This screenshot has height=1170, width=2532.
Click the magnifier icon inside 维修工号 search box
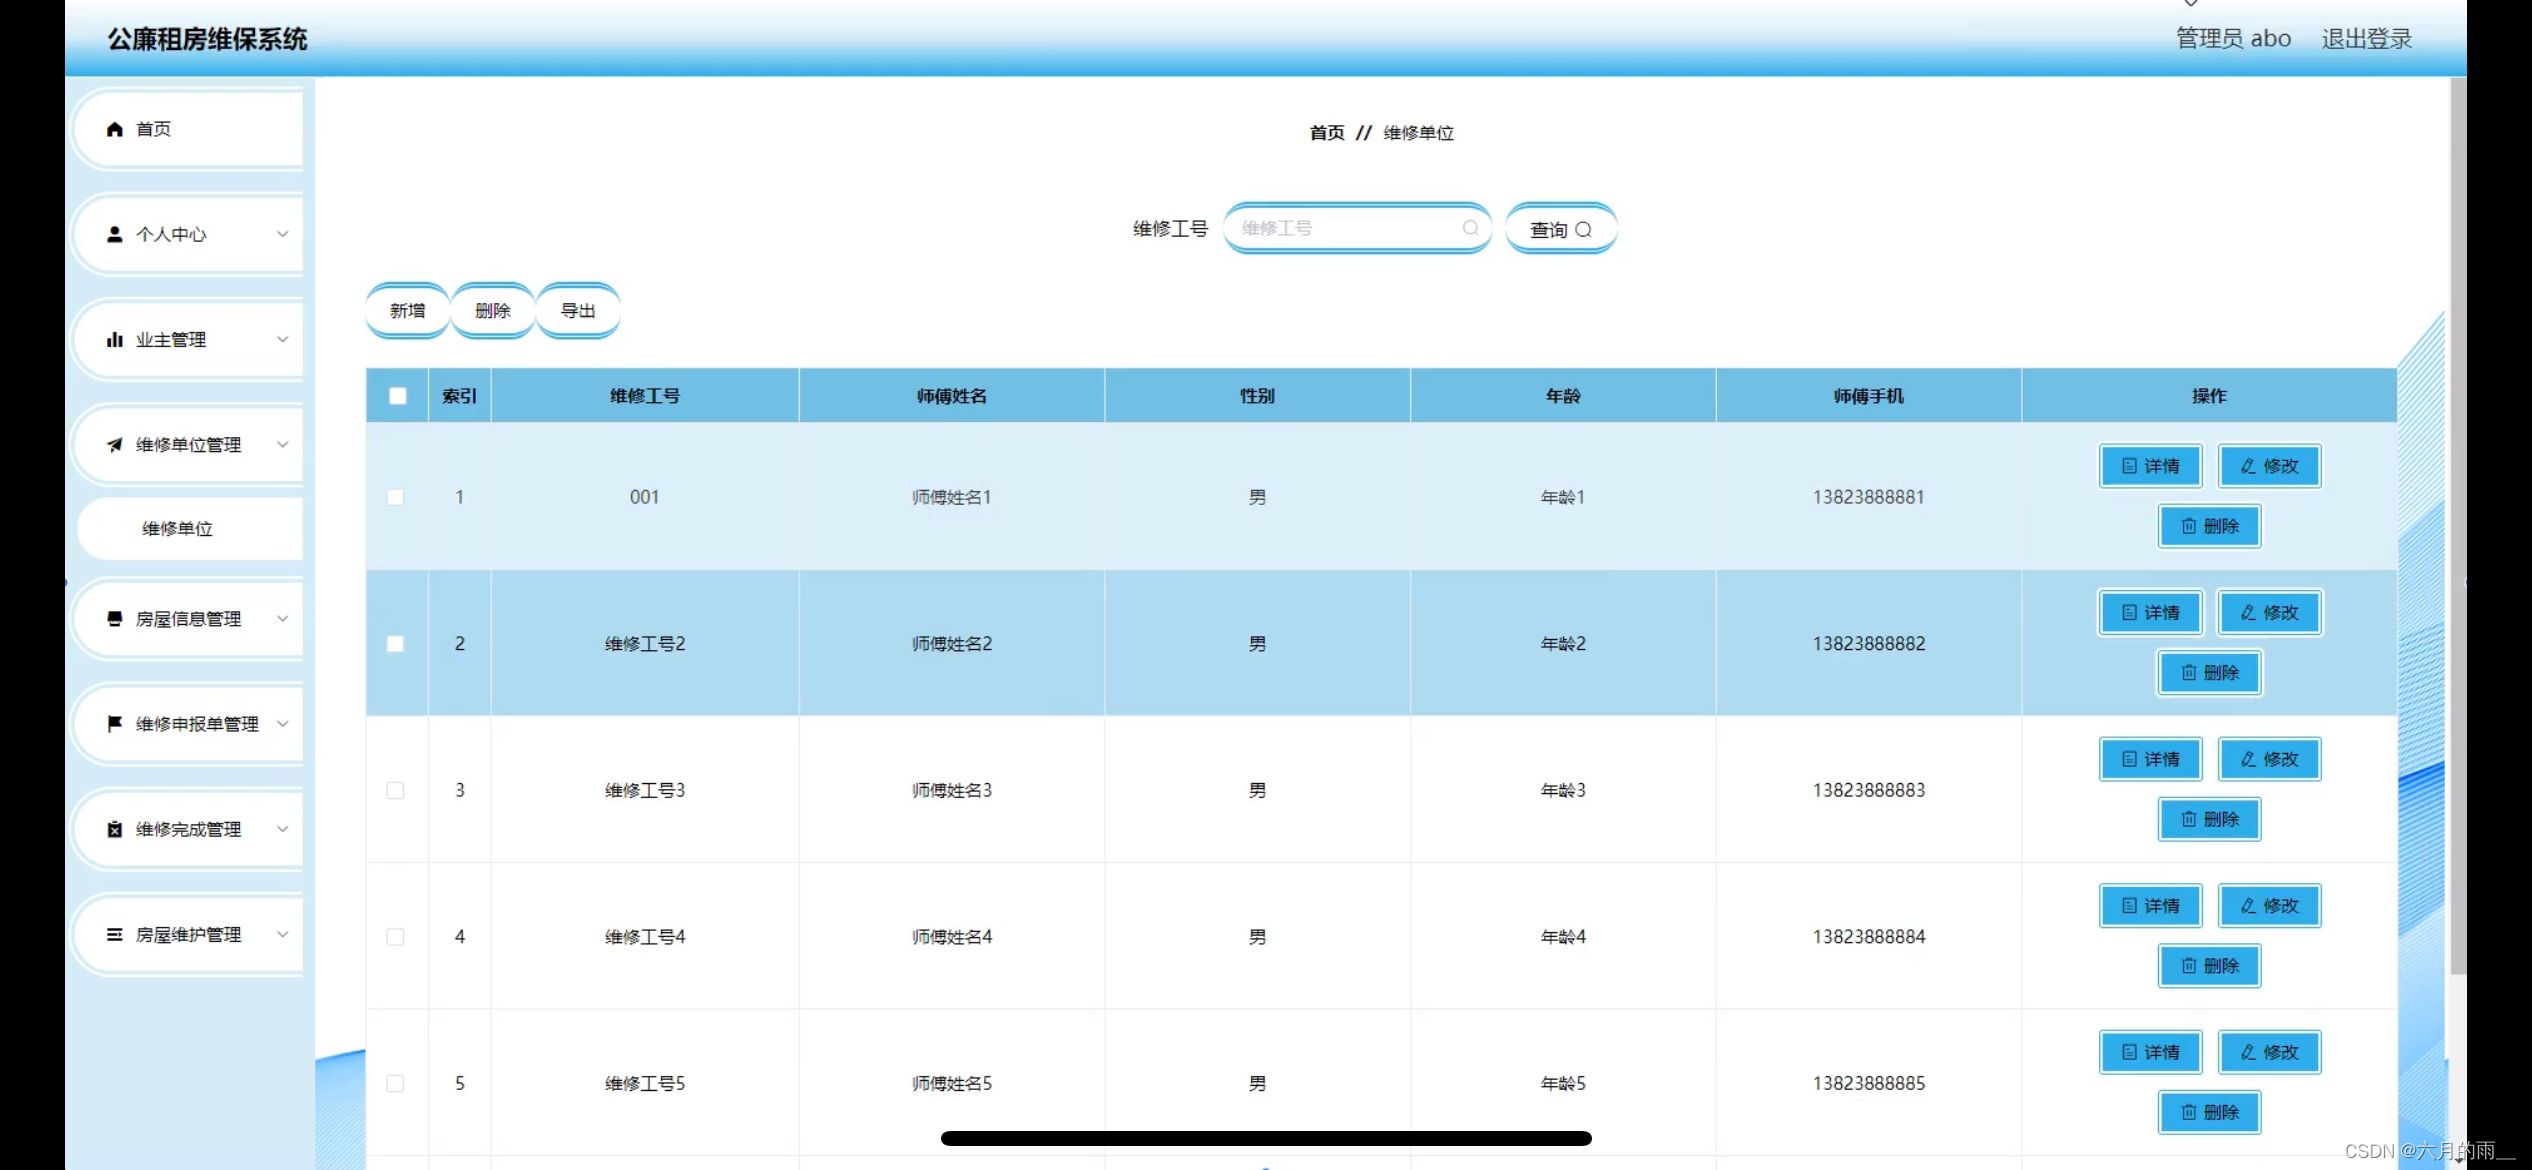(1470, 228)
